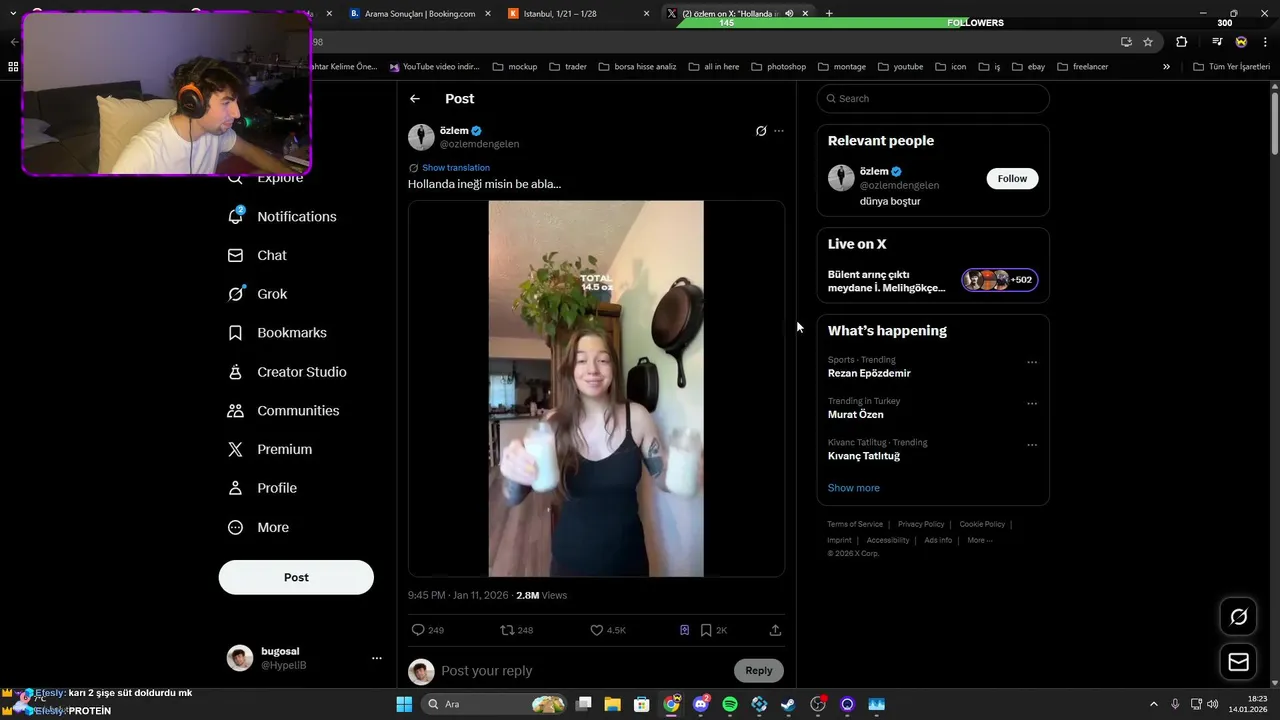The height and width of the screenshot is (720, 1280).
Task: Click purple bookmark-folder icon beside 2K
Action: [x=684, y=630]
